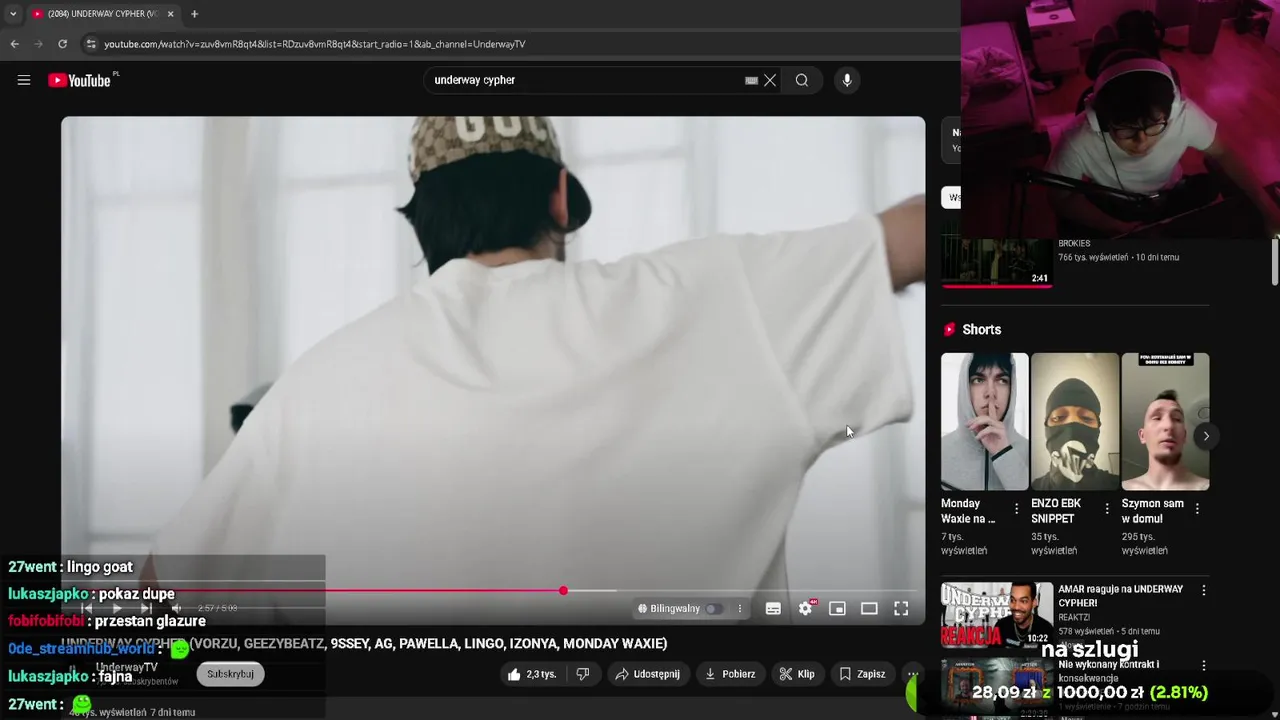Enter fullscreen mode
Screen dimensions: 1280x720
click(x=901, y=608)
